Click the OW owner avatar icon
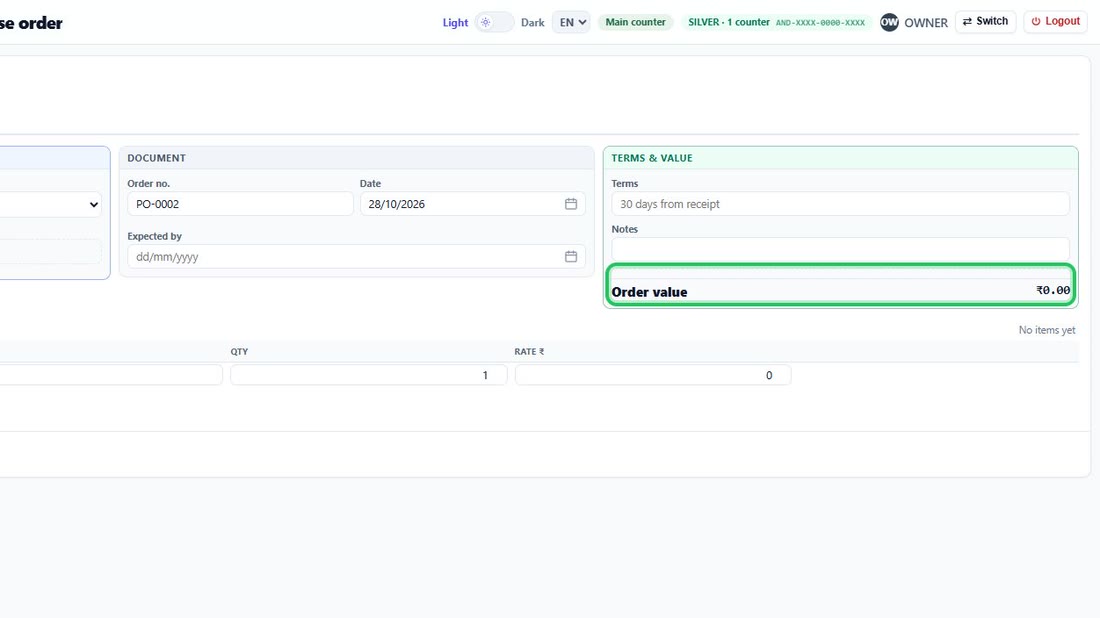Screen dimensions: 1100x618 tap(889, 22)
